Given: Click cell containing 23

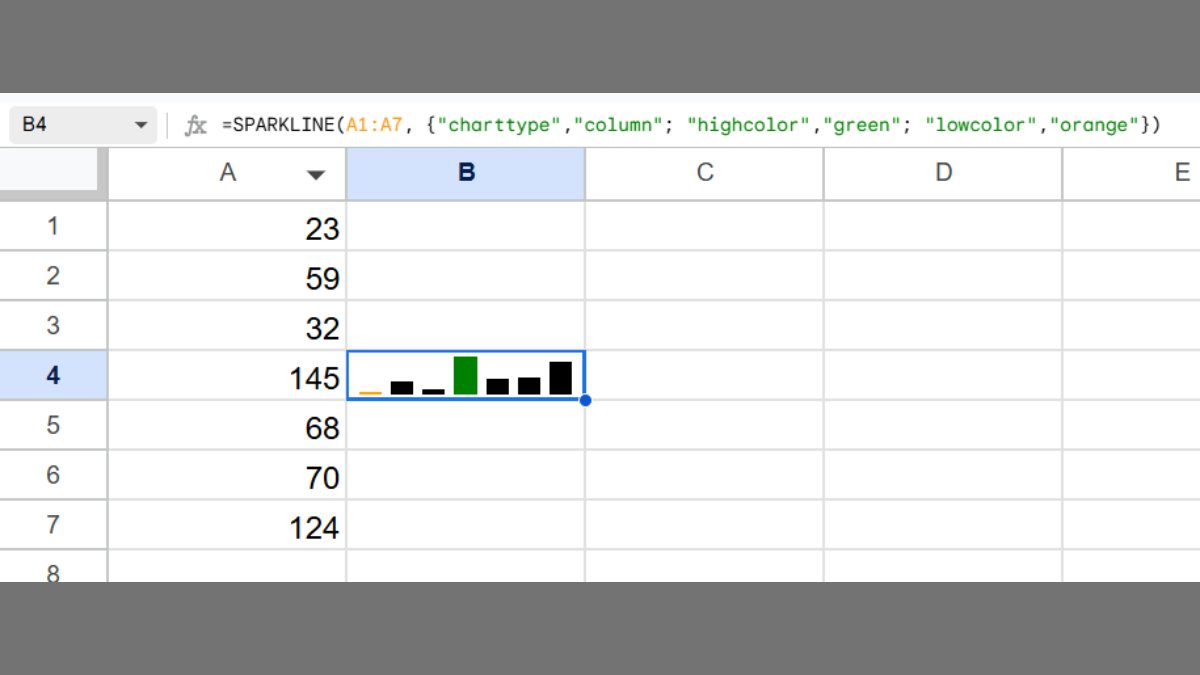Looking at the screenshot, I should 227,226.
